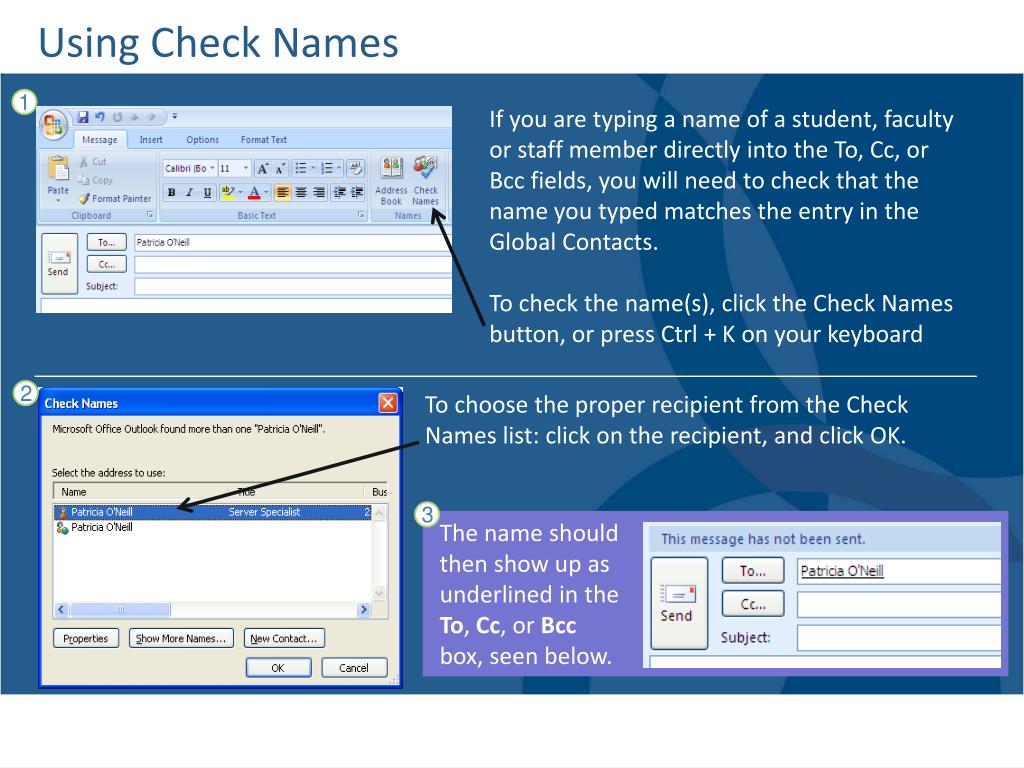Switch to the Message tab

[x=99, y=140]
